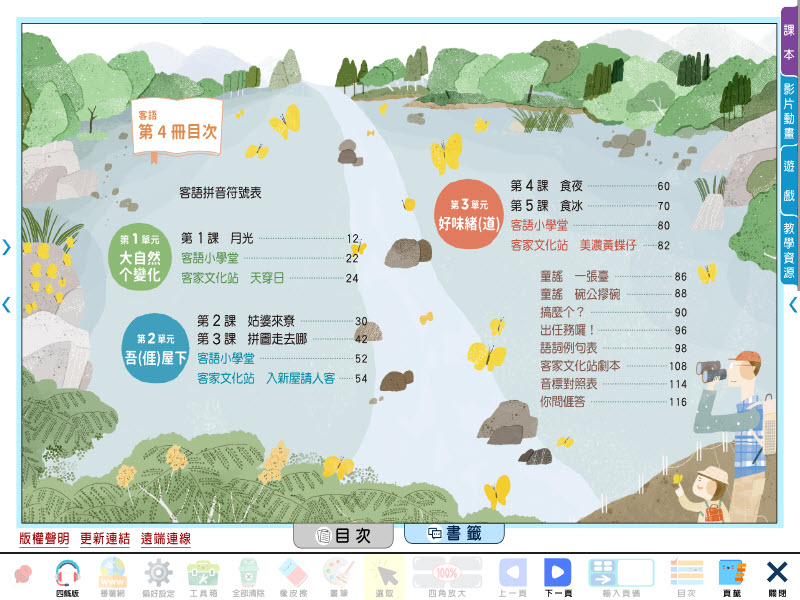Open 搞麼个? entry

(614, 312)
